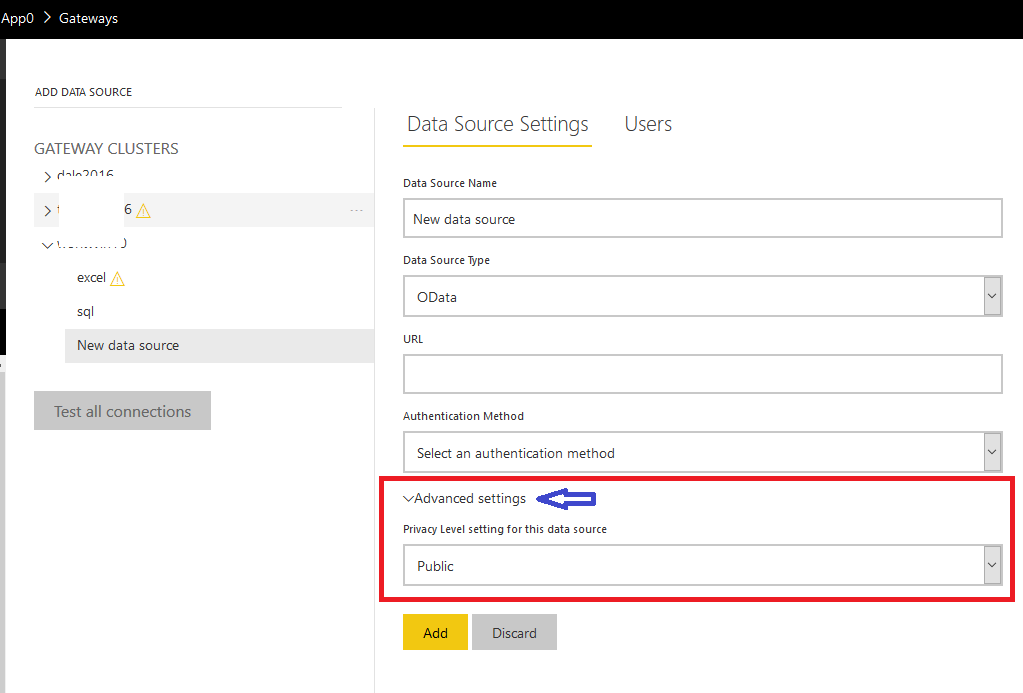
Task: Click the yellow Add button
Action: [435, 633]
